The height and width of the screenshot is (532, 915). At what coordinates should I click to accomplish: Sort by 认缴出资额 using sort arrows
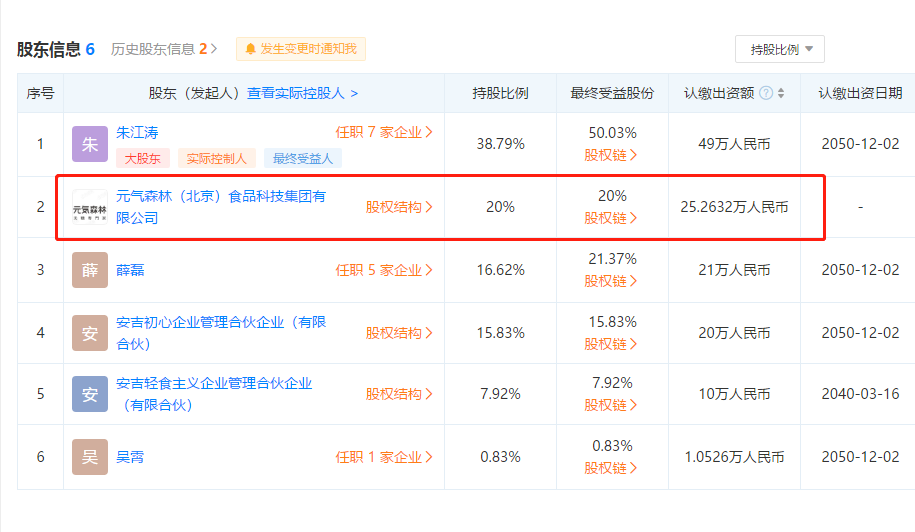click(781, 93)
